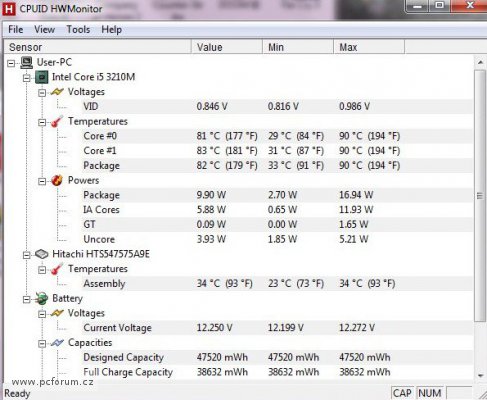Select the Full Charge Capacity row
Image resolution: width=487 pixels, height=400 pixels.
(x=278, y=372)
